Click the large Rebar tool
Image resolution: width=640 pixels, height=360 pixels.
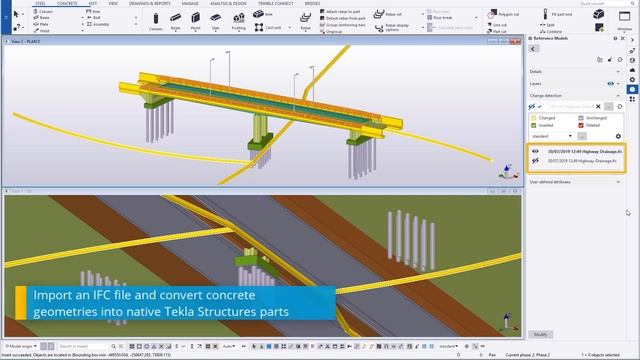[x=305, y=22]
